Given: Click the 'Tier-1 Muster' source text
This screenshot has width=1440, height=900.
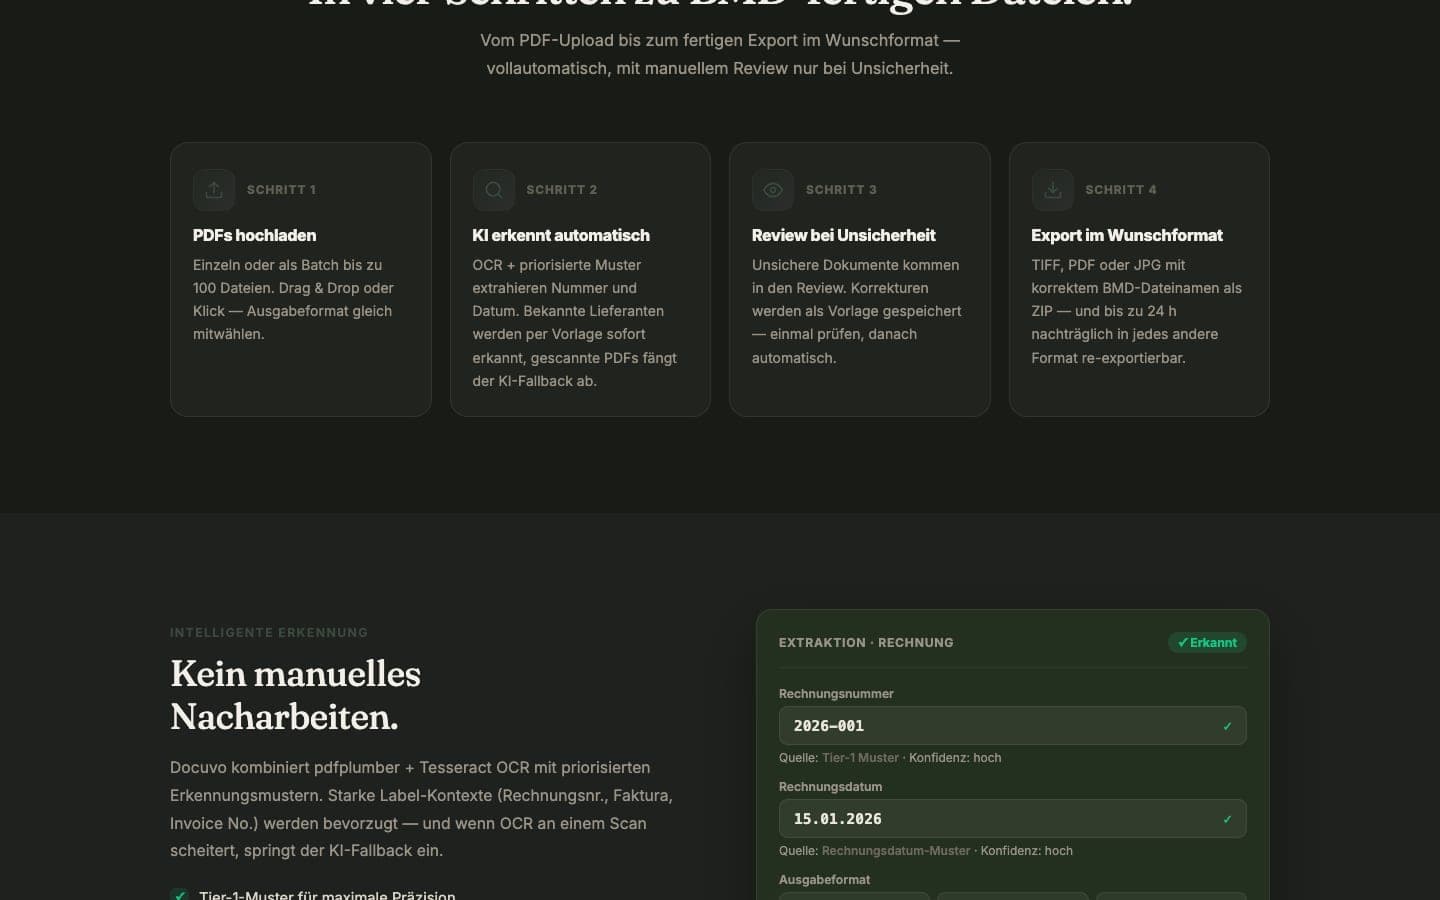Looking at the screenshot, I should [860, 758].
